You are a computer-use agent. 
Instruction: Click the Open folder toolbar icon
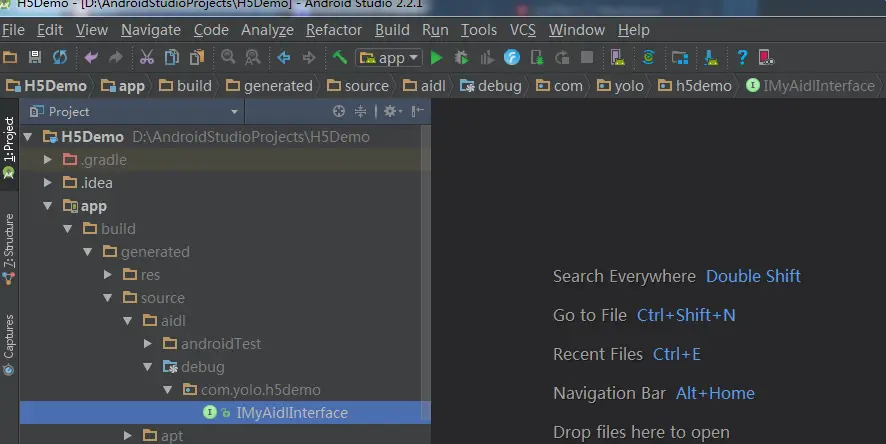pos(10,57)
